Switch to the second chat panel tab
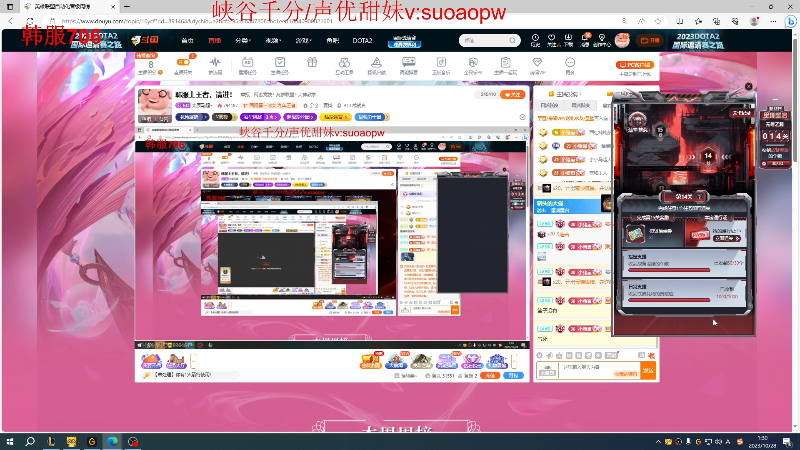This screenshot has height=450, width=800. tap(581, 105)
